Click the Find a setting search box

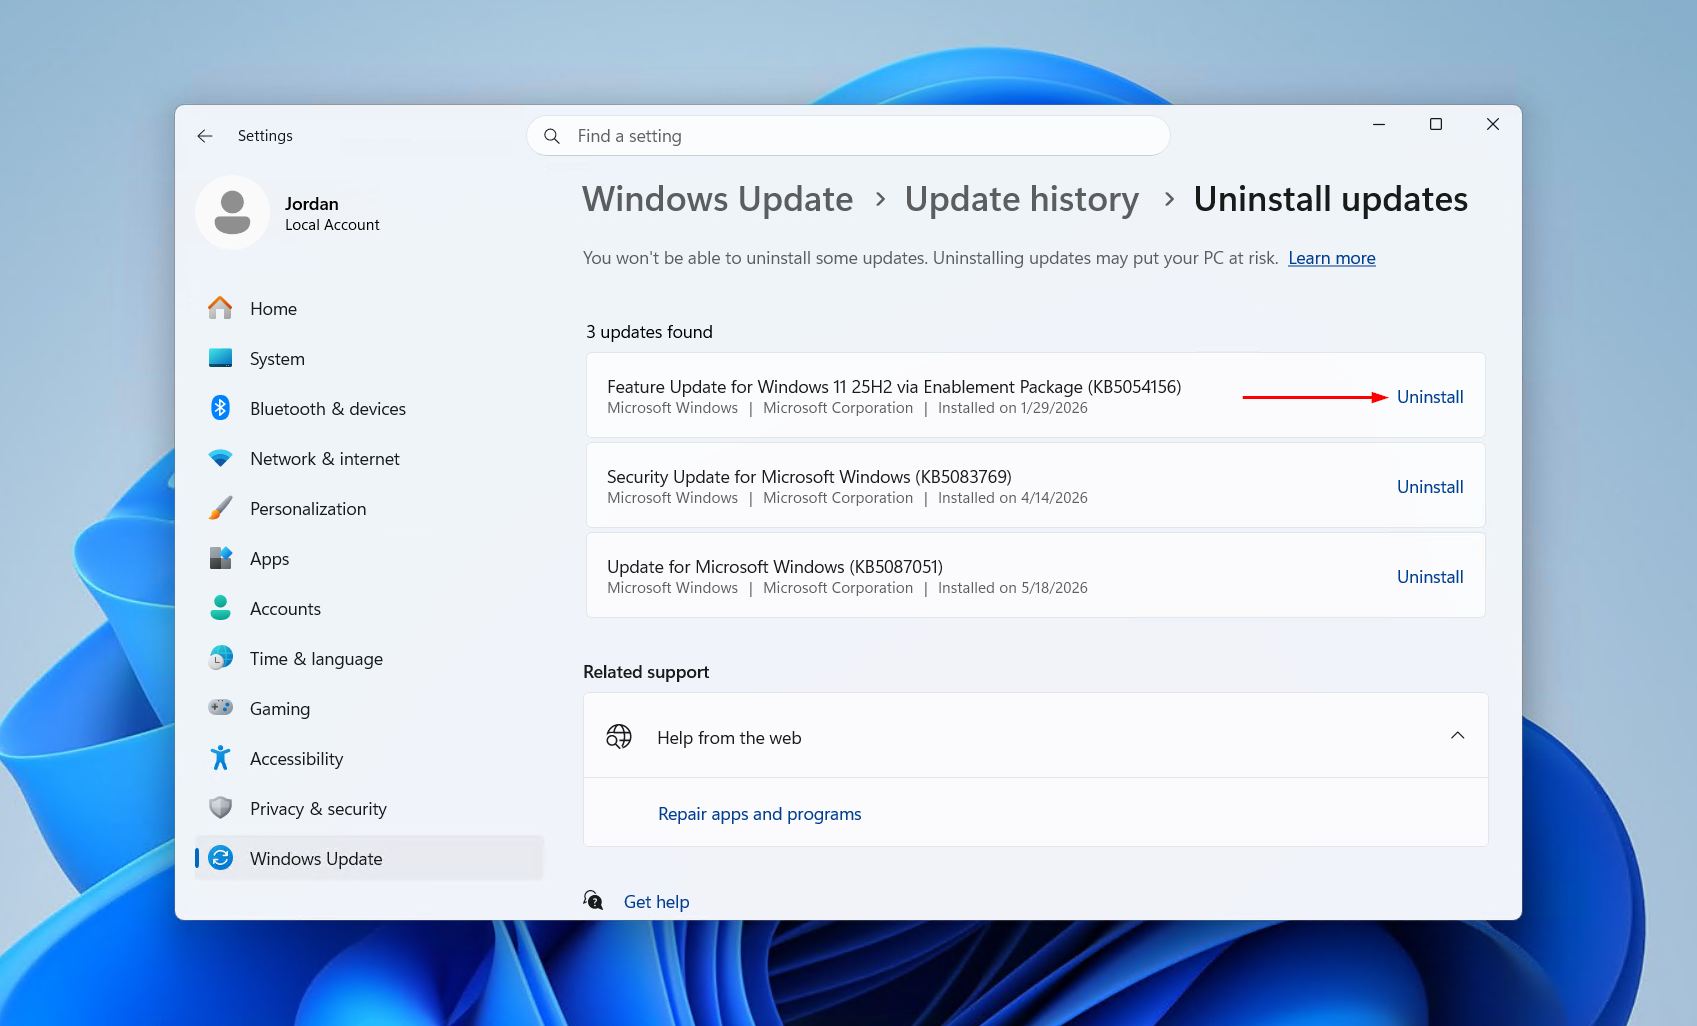[848, 136]
